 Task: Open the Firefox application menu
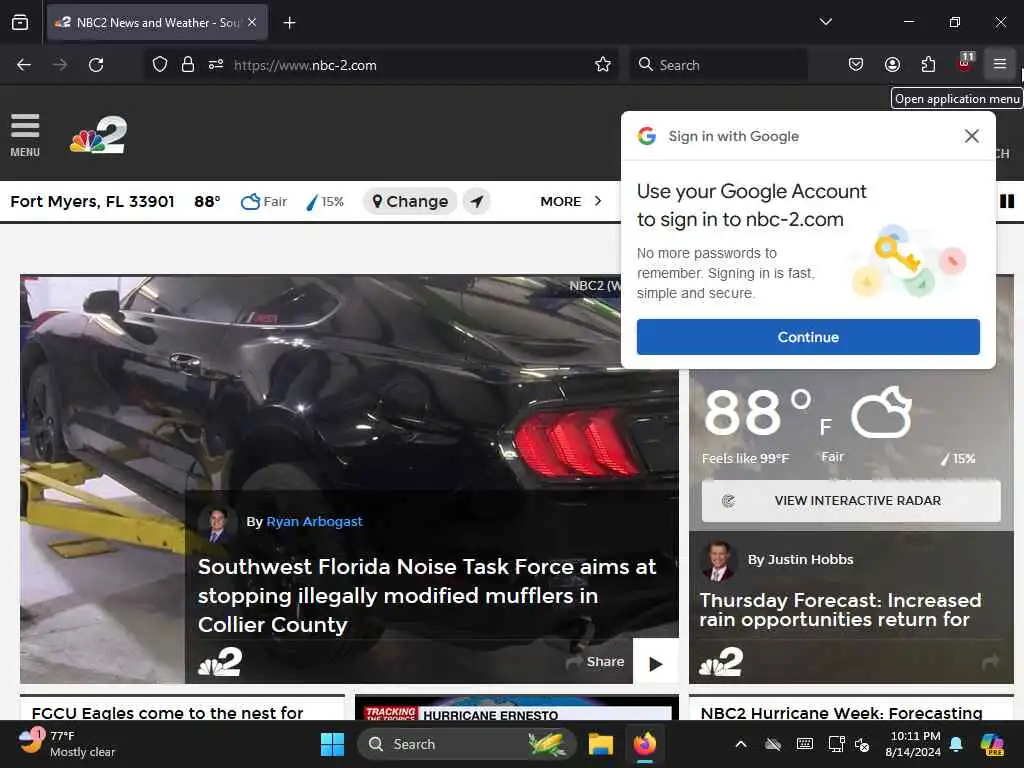pyautogui.click(x=999, y=64)
